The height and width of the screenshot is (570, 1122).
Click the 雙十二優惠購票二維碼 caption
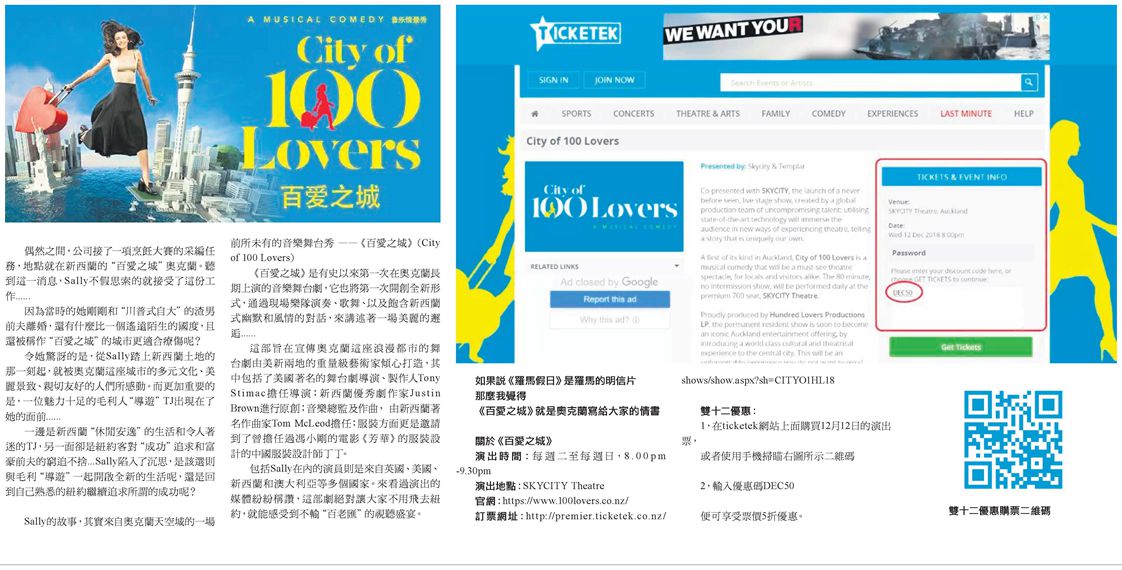[1000, 511]
